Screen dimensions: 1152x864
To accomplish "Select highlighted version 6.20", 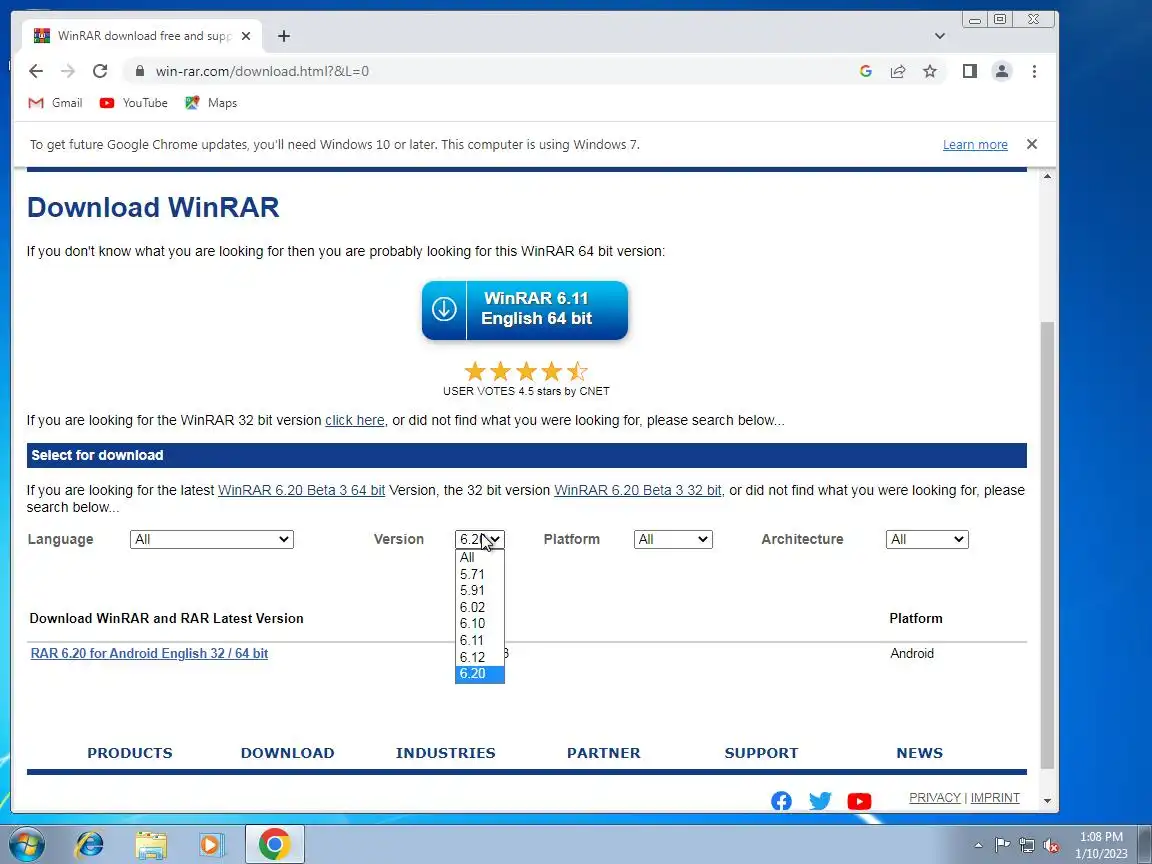I will click(x=480, y=674).
